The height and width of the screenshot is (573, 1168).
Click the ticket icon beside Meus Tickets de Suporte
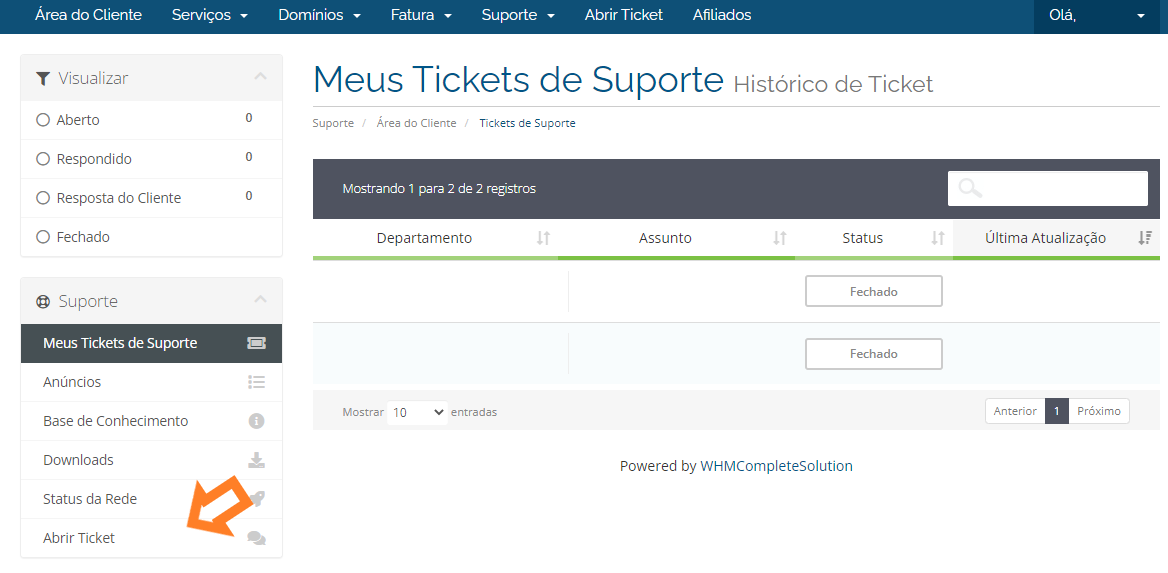click(x=256, y=344)
